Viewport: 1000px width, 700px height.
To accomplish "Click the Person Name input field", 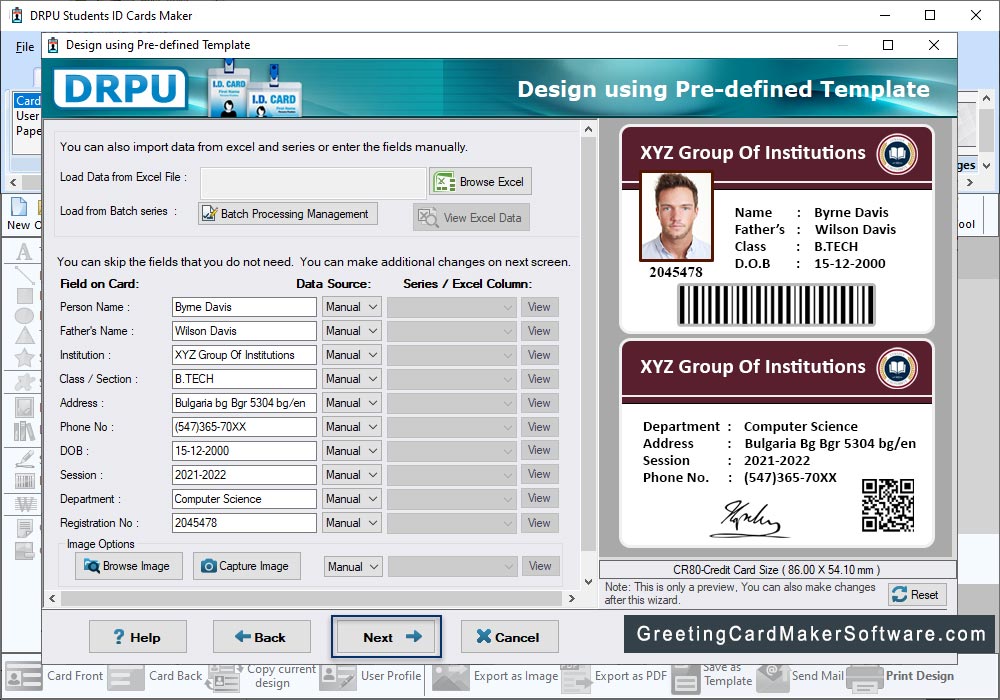I will click(x=244, y=307).
